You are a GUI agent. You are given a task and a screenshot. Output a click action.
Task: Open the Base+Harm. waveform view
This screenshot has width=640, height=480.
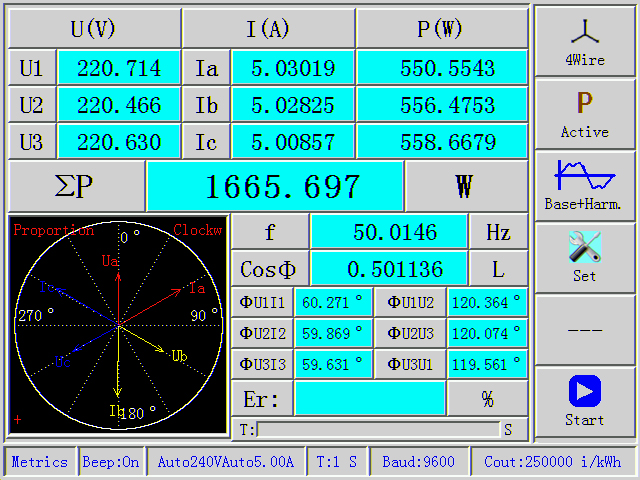coord(584,185)
